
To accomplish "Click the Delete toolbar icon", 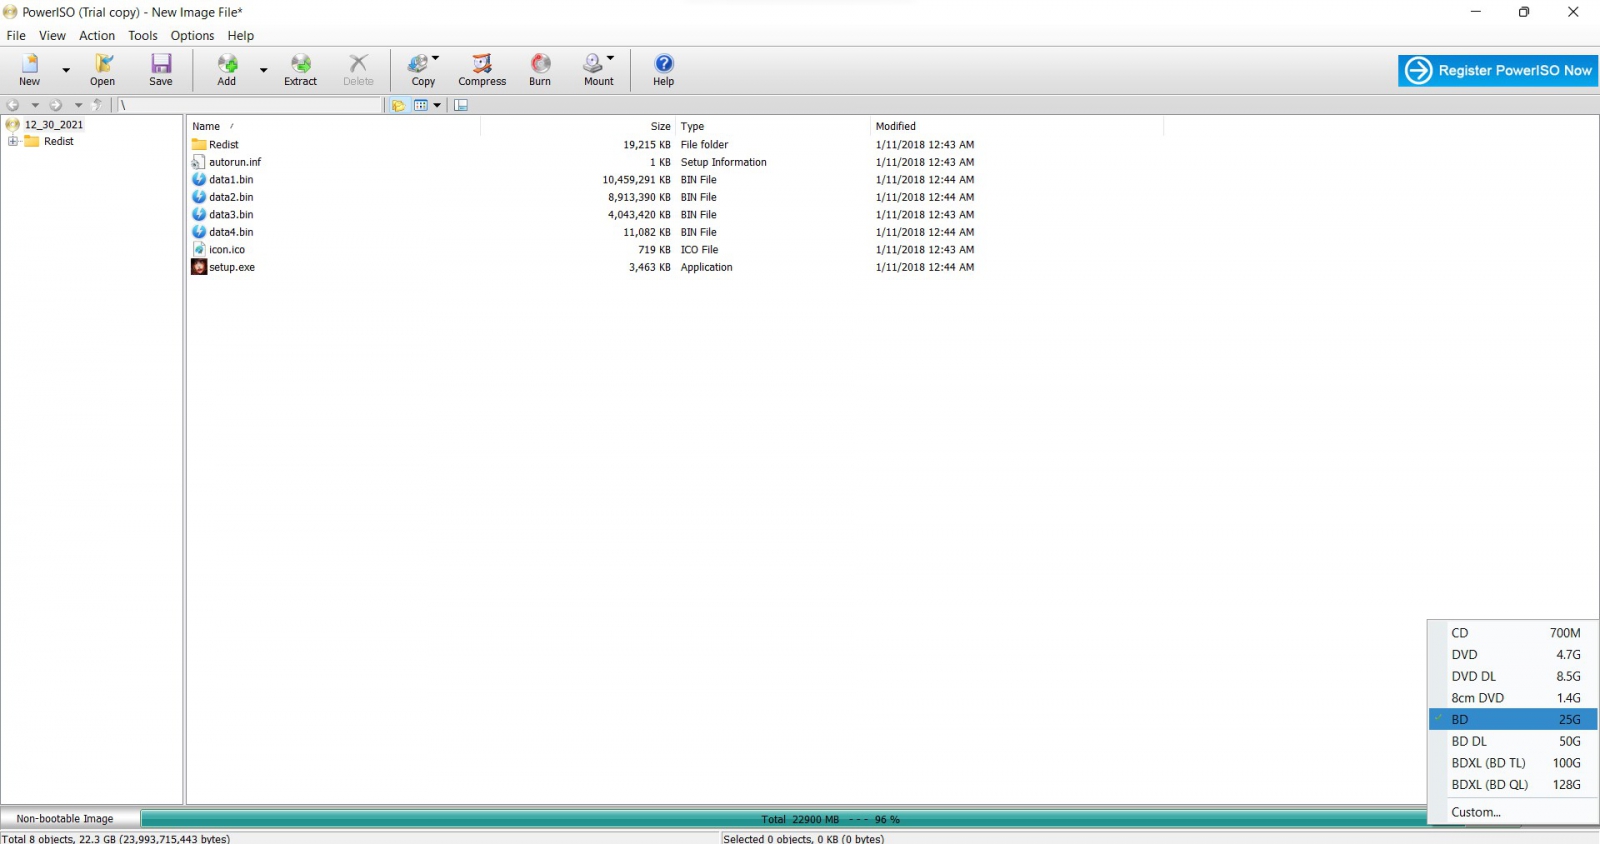I will (x=358, y=70).
